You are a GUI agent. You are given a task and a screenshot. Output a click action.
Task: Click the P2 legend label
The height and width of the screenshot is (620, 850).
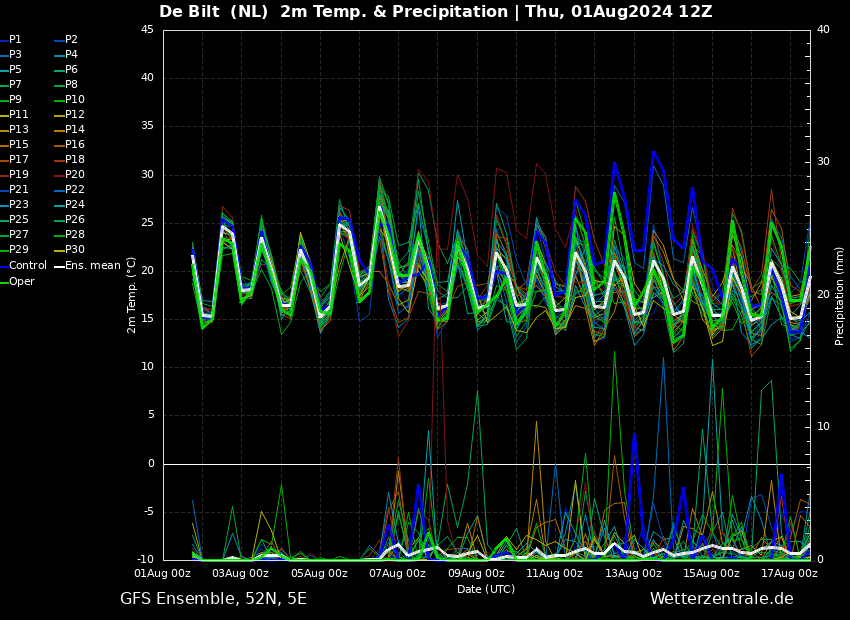(72, 40)
